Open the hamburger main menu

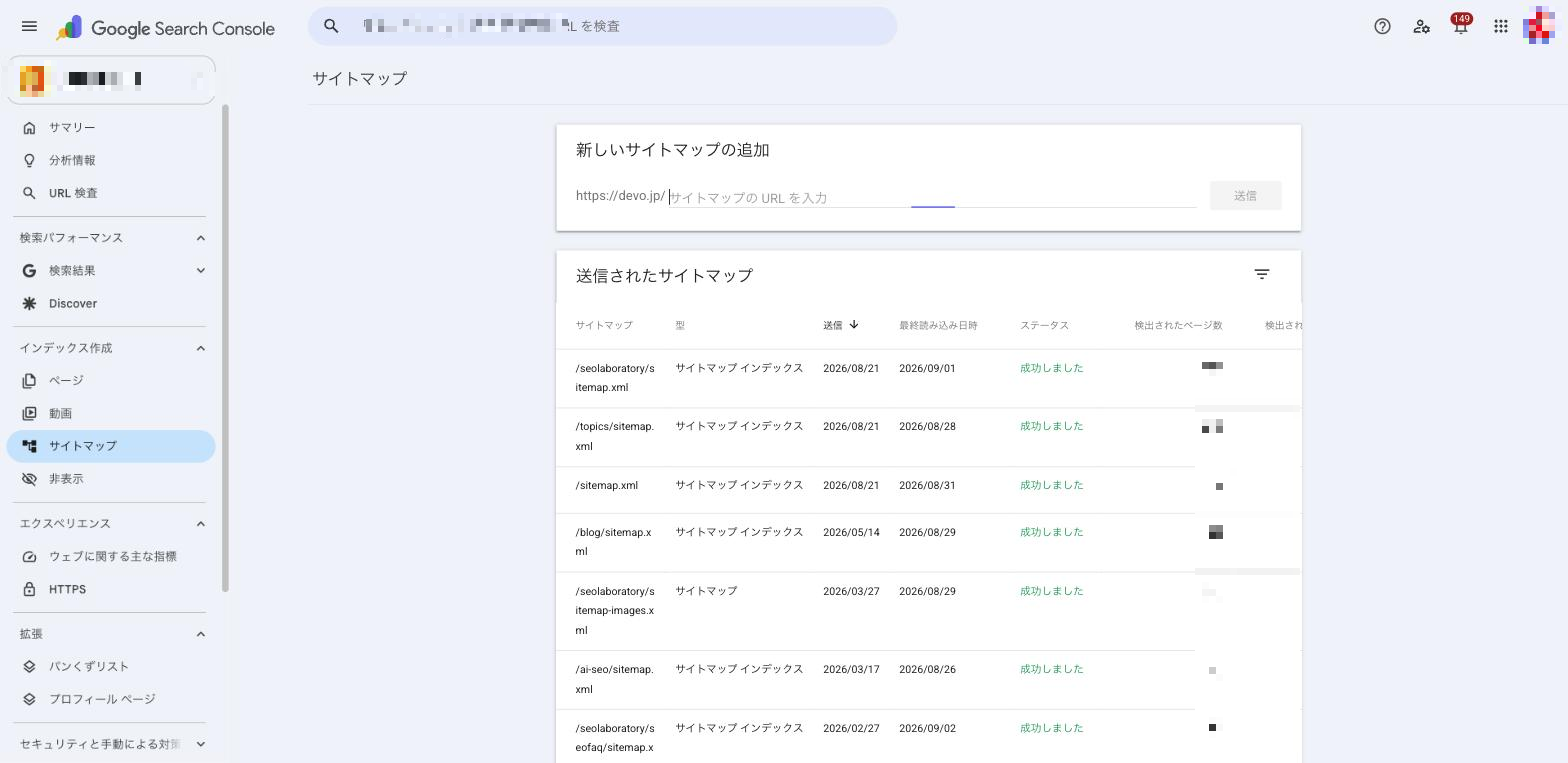click(x=29, y=27)
